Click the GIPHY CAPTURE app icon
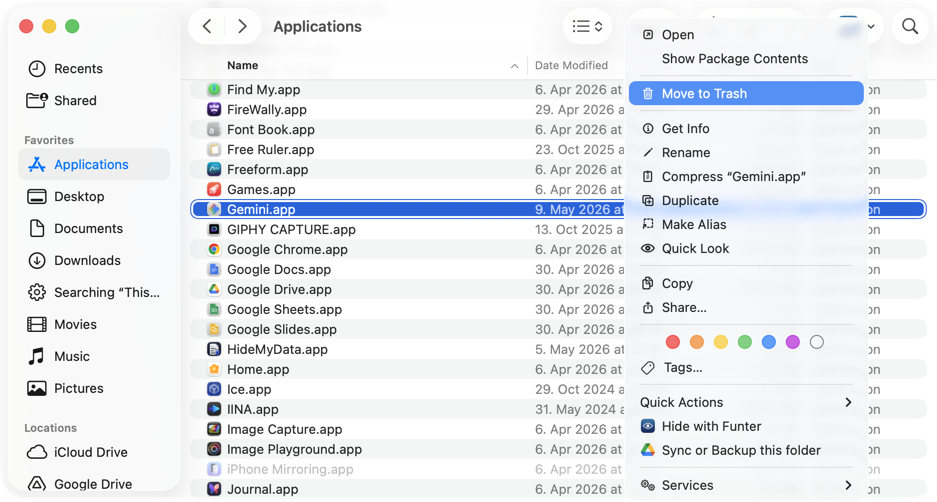The width and height of the screenshot is (937, 502). (214, 229)
